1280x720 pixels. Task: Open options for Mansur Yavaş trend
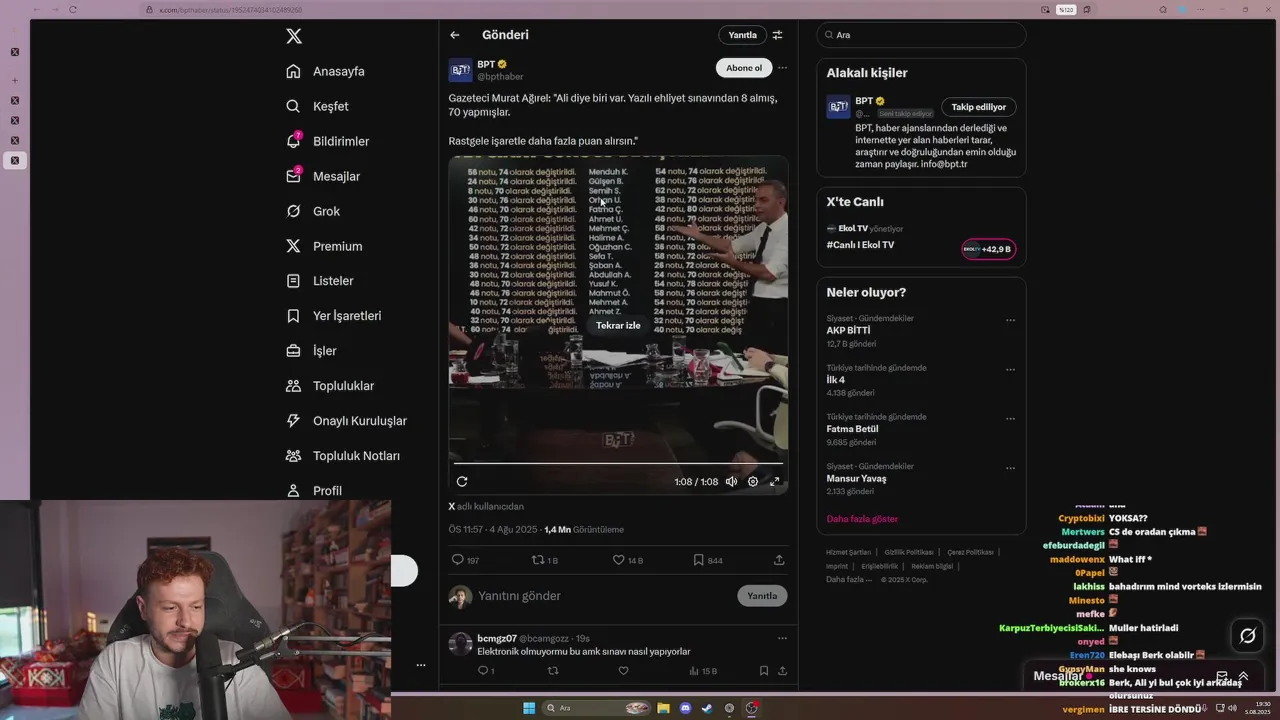[1010, 468]
